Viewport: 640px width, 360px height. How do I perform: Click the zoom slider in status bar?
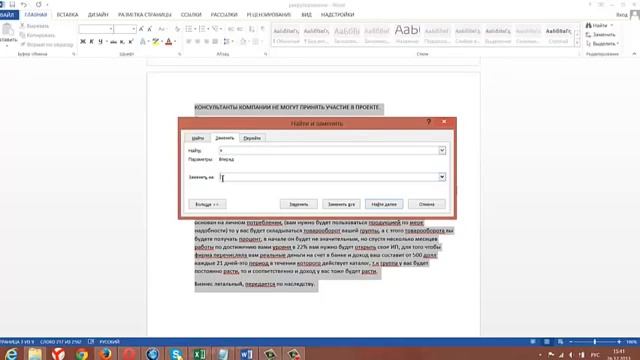coord(595,342)
